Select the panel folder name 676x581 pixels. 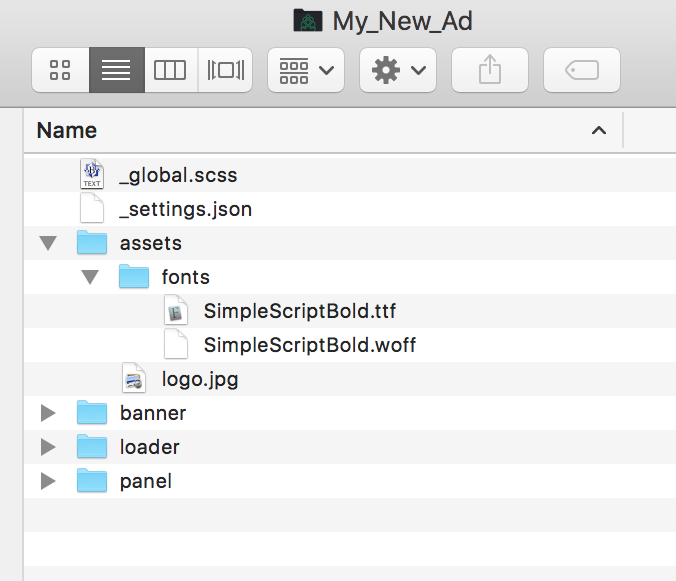click(x=146, y=481)
